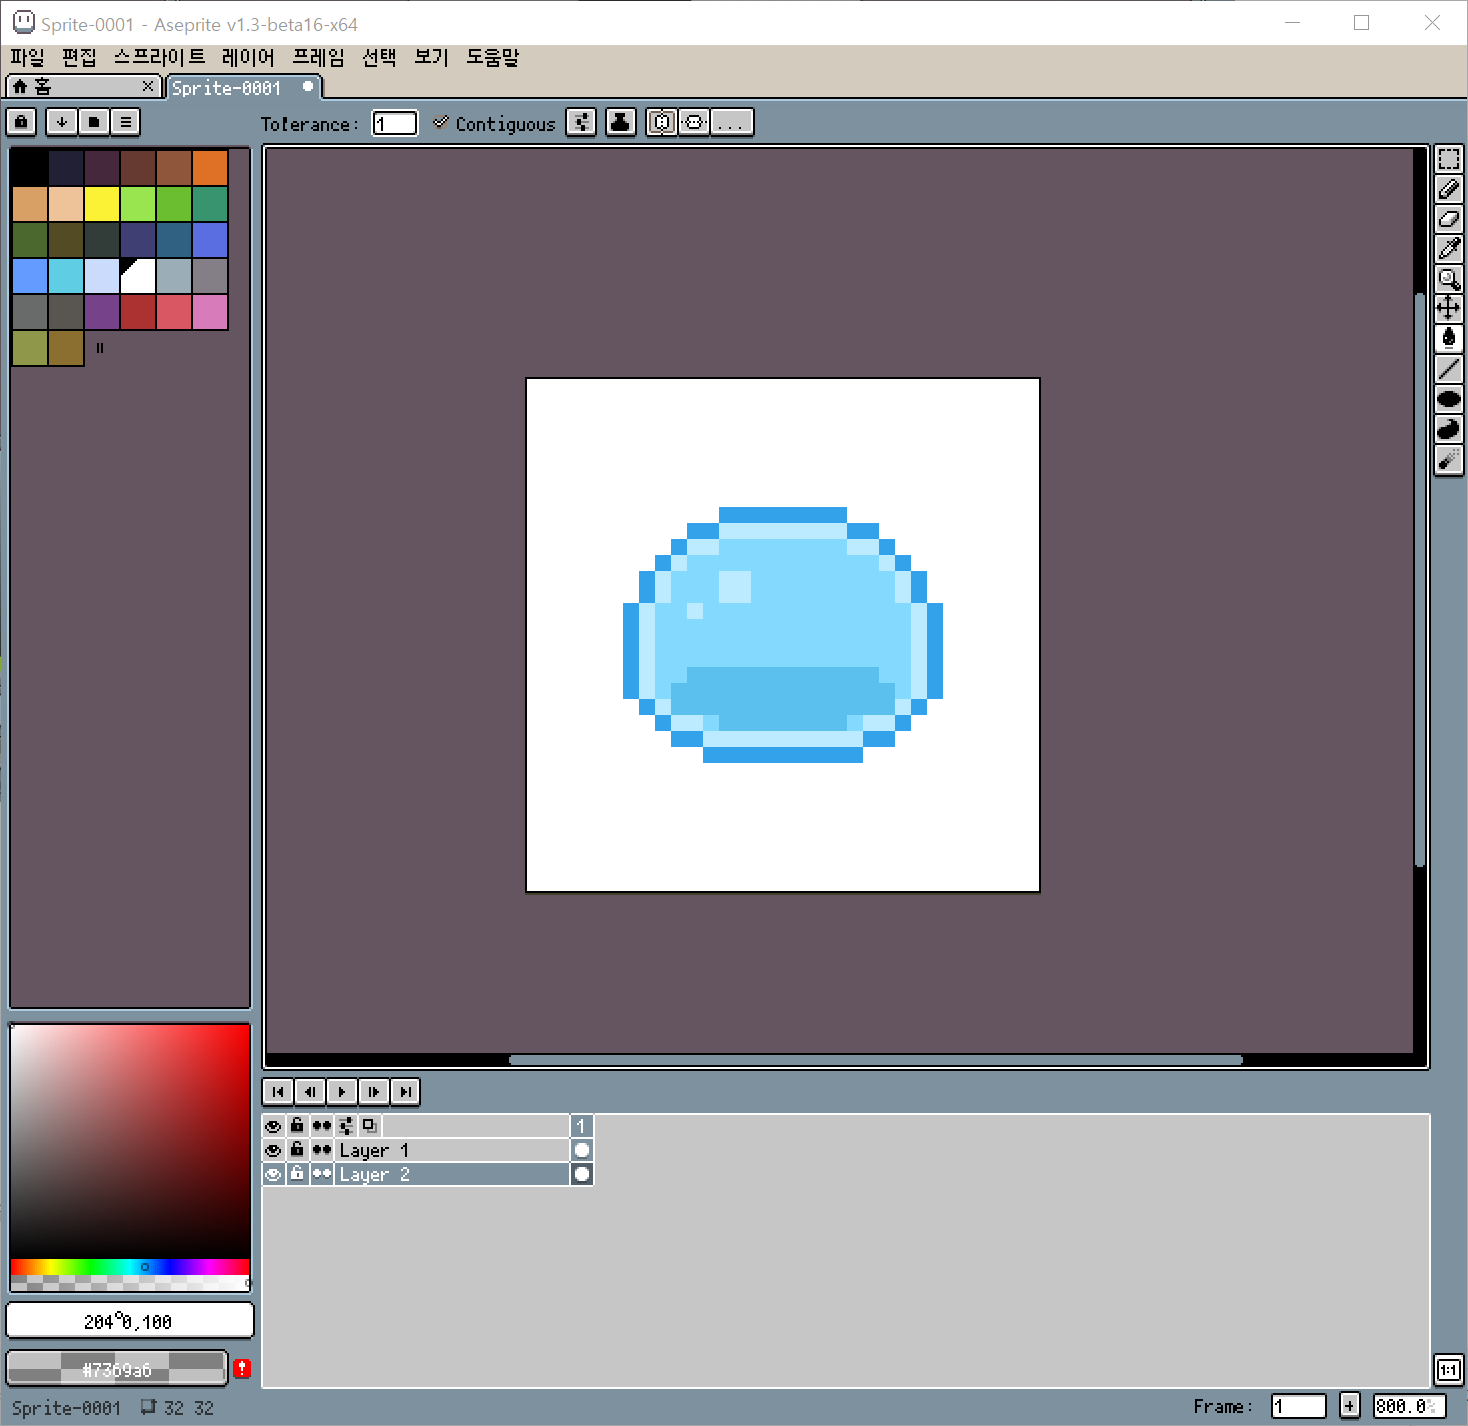Click the palette edit lock icon

[x=22, y=122]
